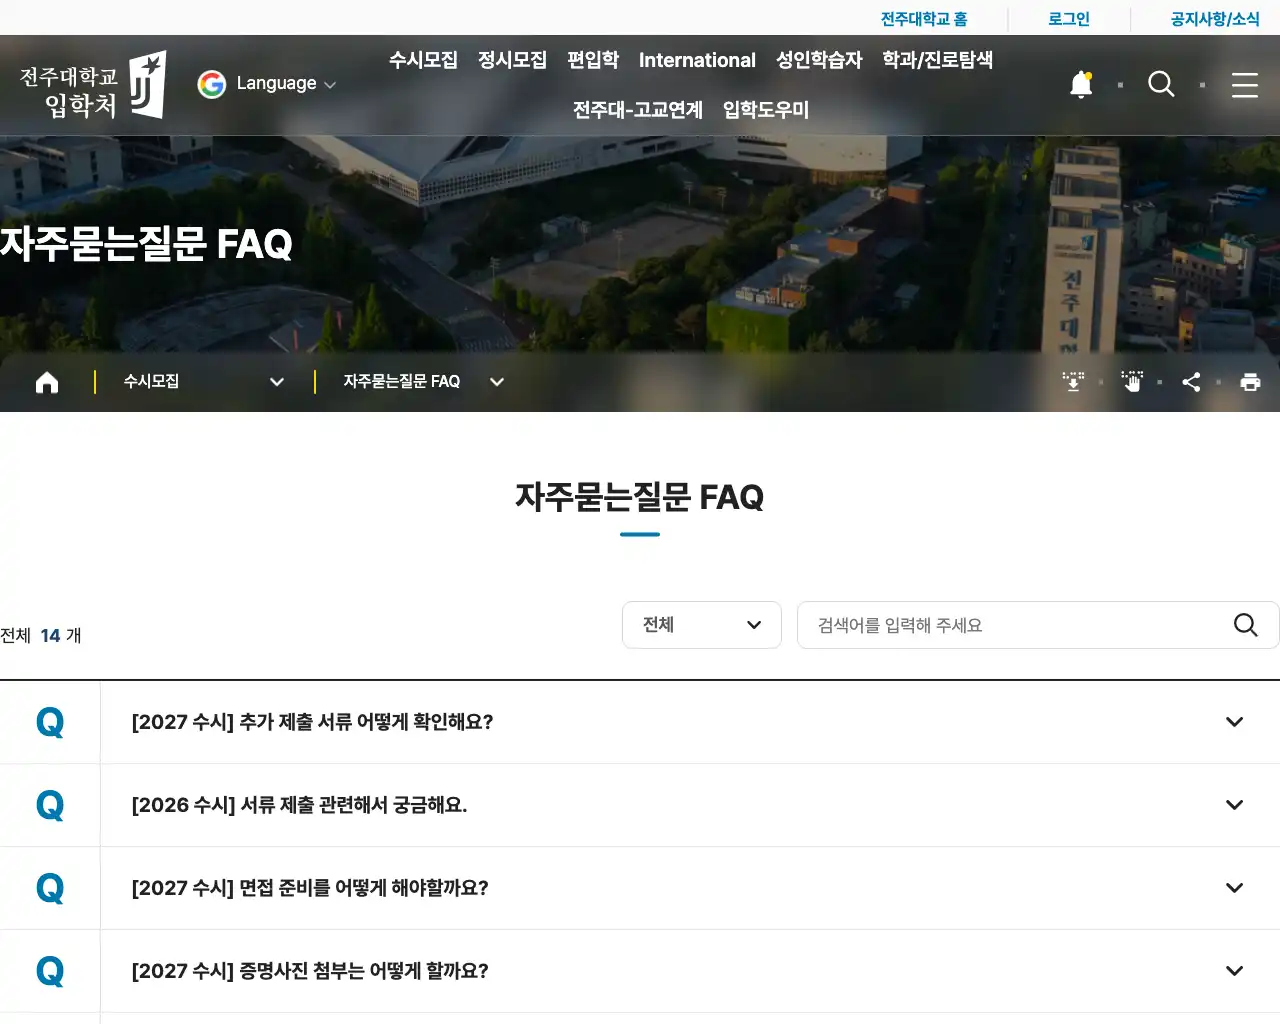Expand the 면접 준비 question chevron
Screen dimensions: 1280x1024
tap(1235, 888)
